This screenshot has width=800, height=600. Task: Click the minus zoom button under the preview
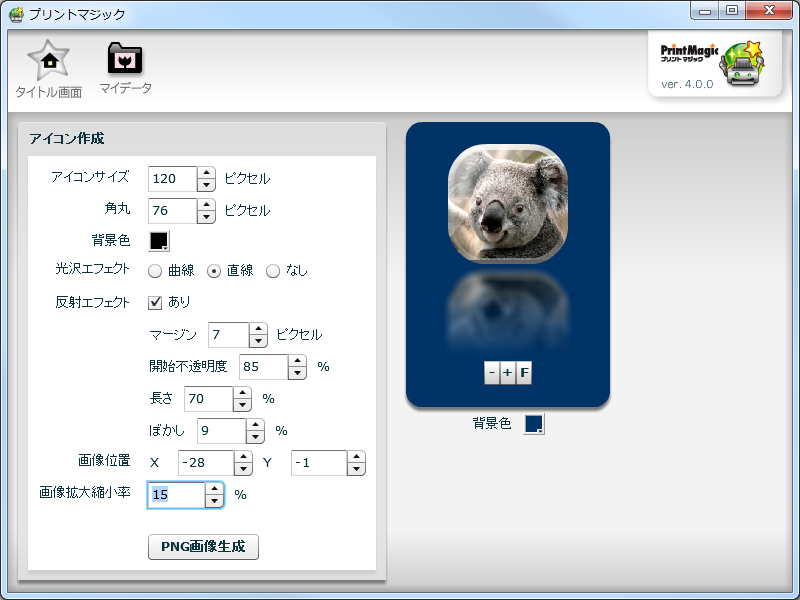point(493,372)
